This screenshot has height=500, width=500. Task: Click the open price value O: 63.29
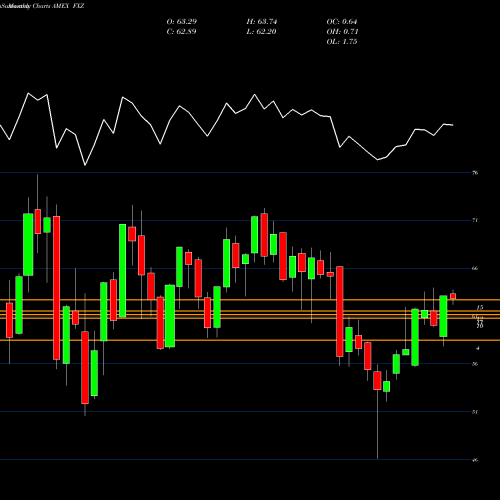[182, 22]
